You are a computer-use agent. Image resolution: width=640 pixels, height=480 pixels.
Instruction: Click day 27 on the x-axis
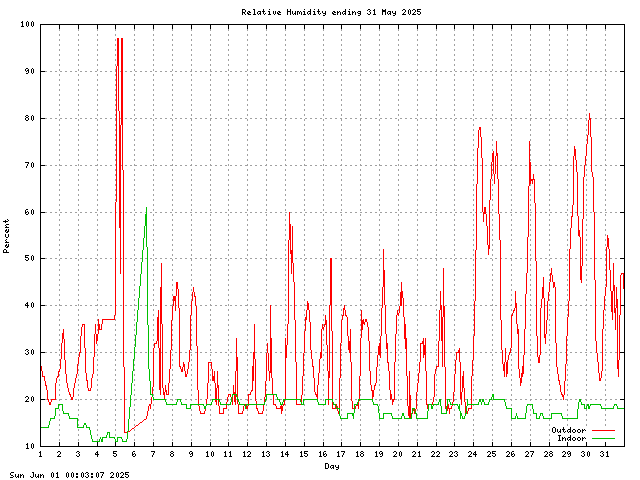click(530, 454)
